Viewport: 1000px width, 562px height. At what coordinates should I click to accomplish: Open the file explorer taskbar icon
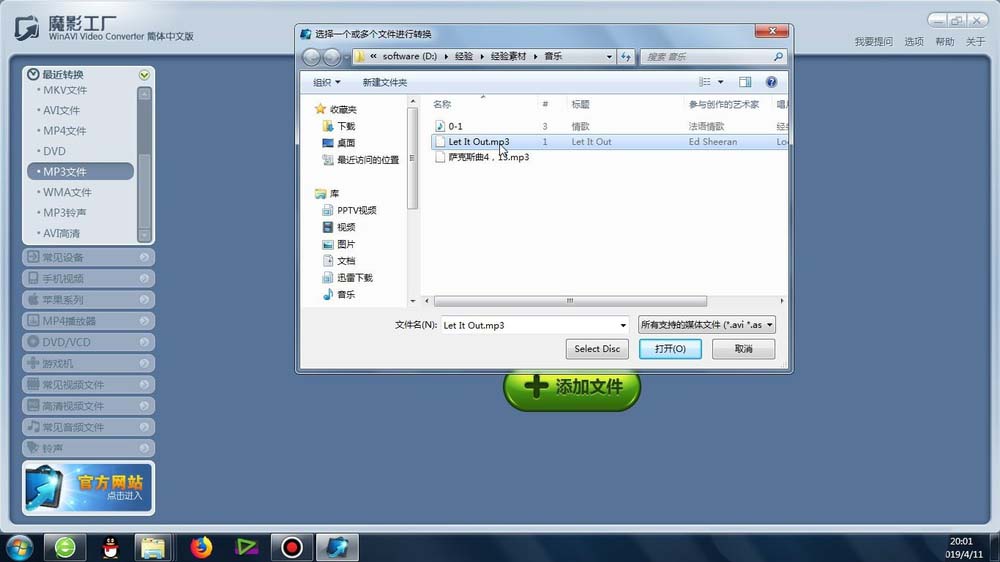pyautogui.click(x=153, y=547)
